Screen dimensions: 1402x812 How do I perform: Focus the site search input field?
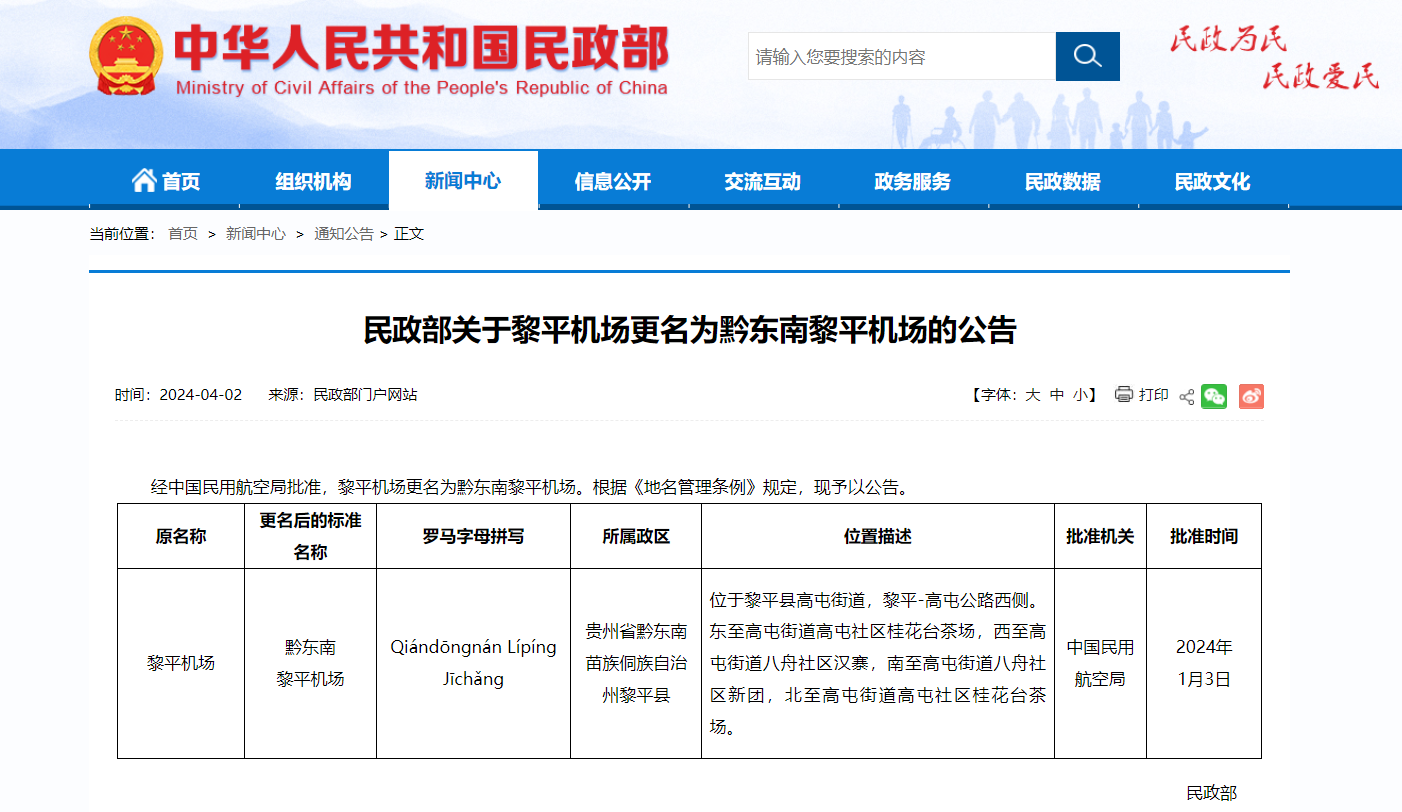click(902, 56)
